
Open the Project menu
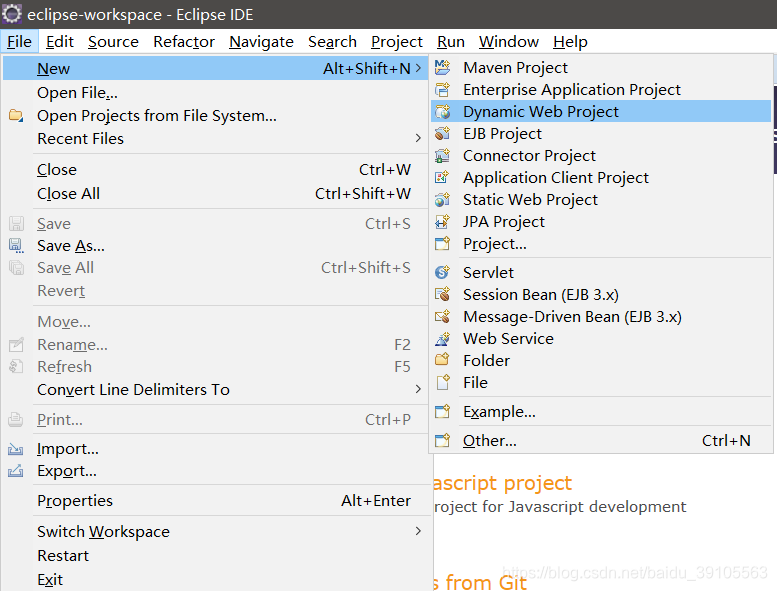(396, 42)
